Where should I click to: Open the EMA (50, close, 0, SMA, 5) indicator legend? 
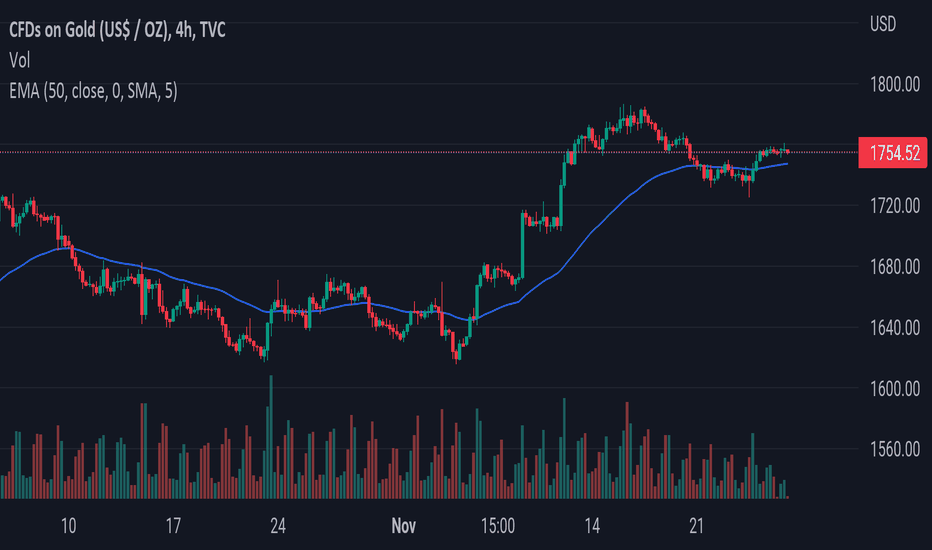[x=93, y=91]
